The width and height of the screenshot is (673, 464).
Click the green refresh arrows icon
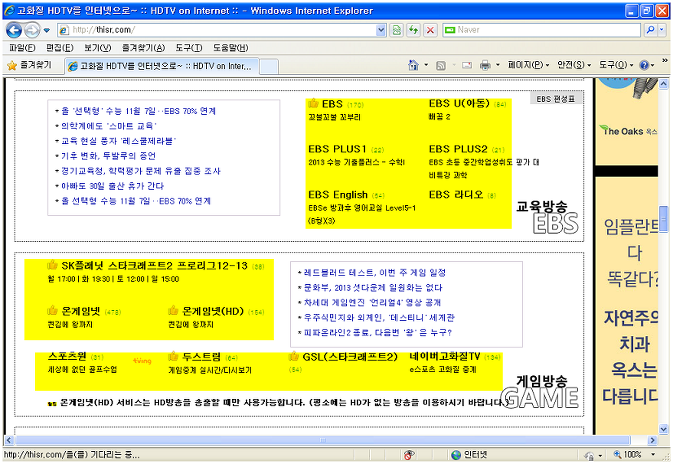[x=414, y=30]
